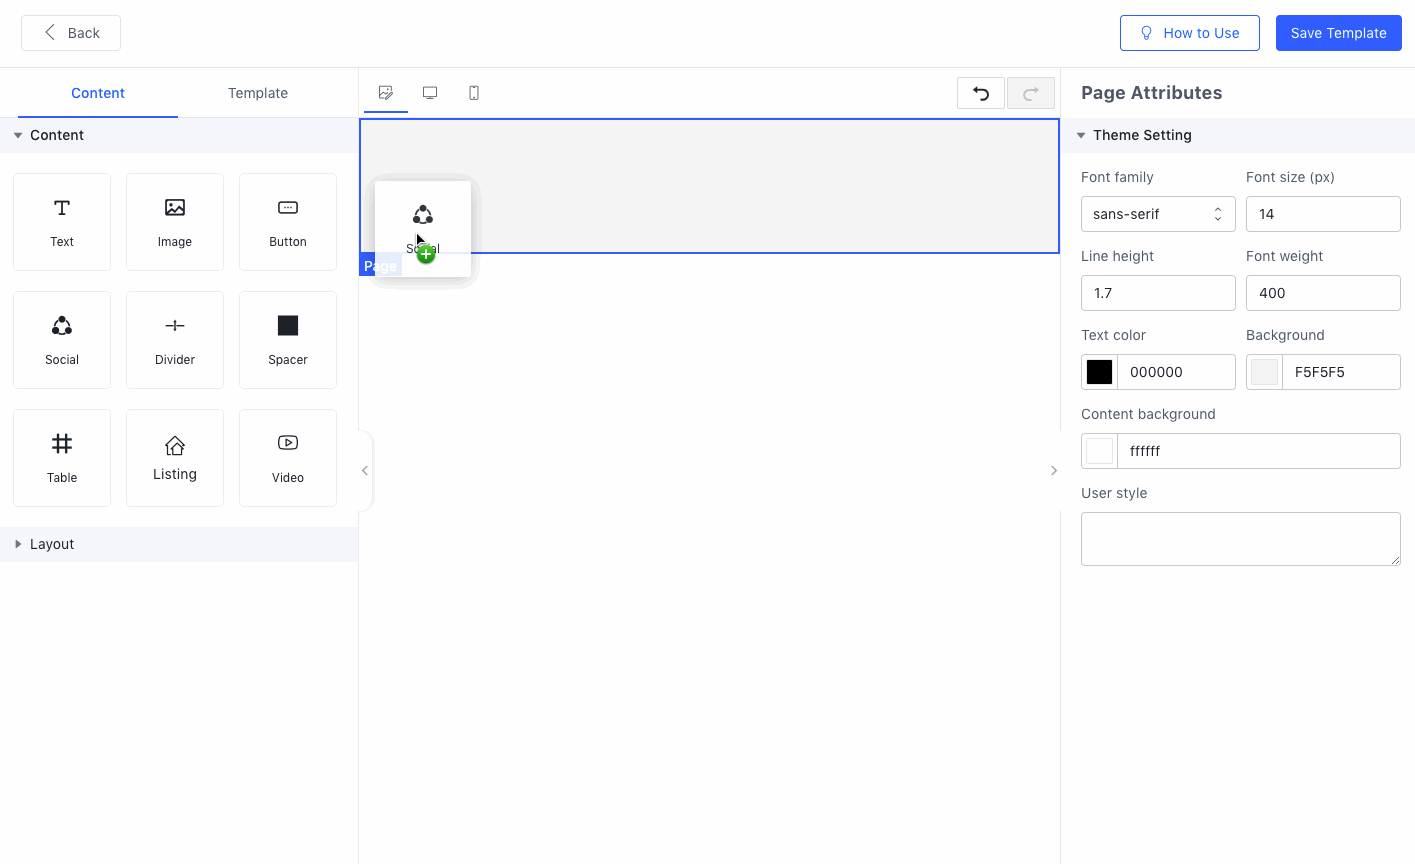The height and width of the screenshot is (864, 1415).
Task: Switch to mobile preview mode
Action: tap(474, 93)
